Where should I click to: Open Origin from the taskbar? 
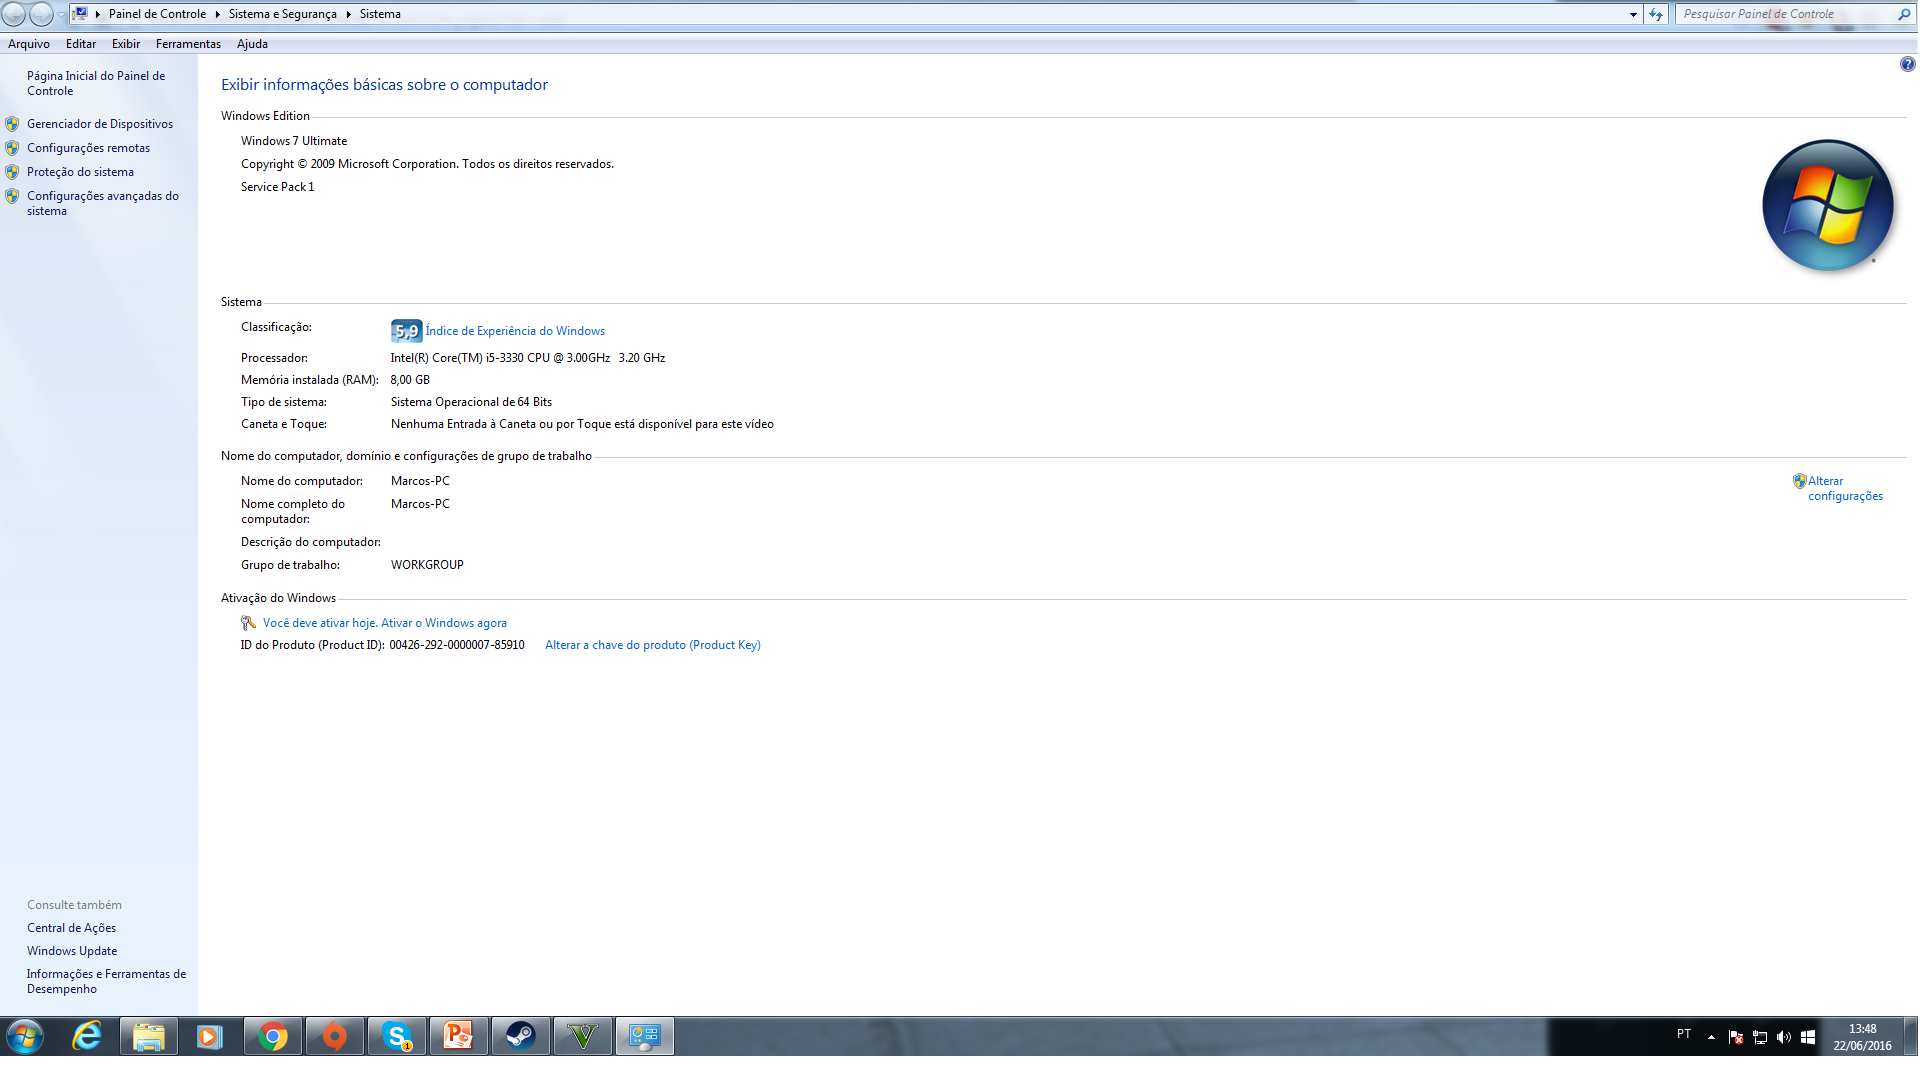click(334, 1037)
